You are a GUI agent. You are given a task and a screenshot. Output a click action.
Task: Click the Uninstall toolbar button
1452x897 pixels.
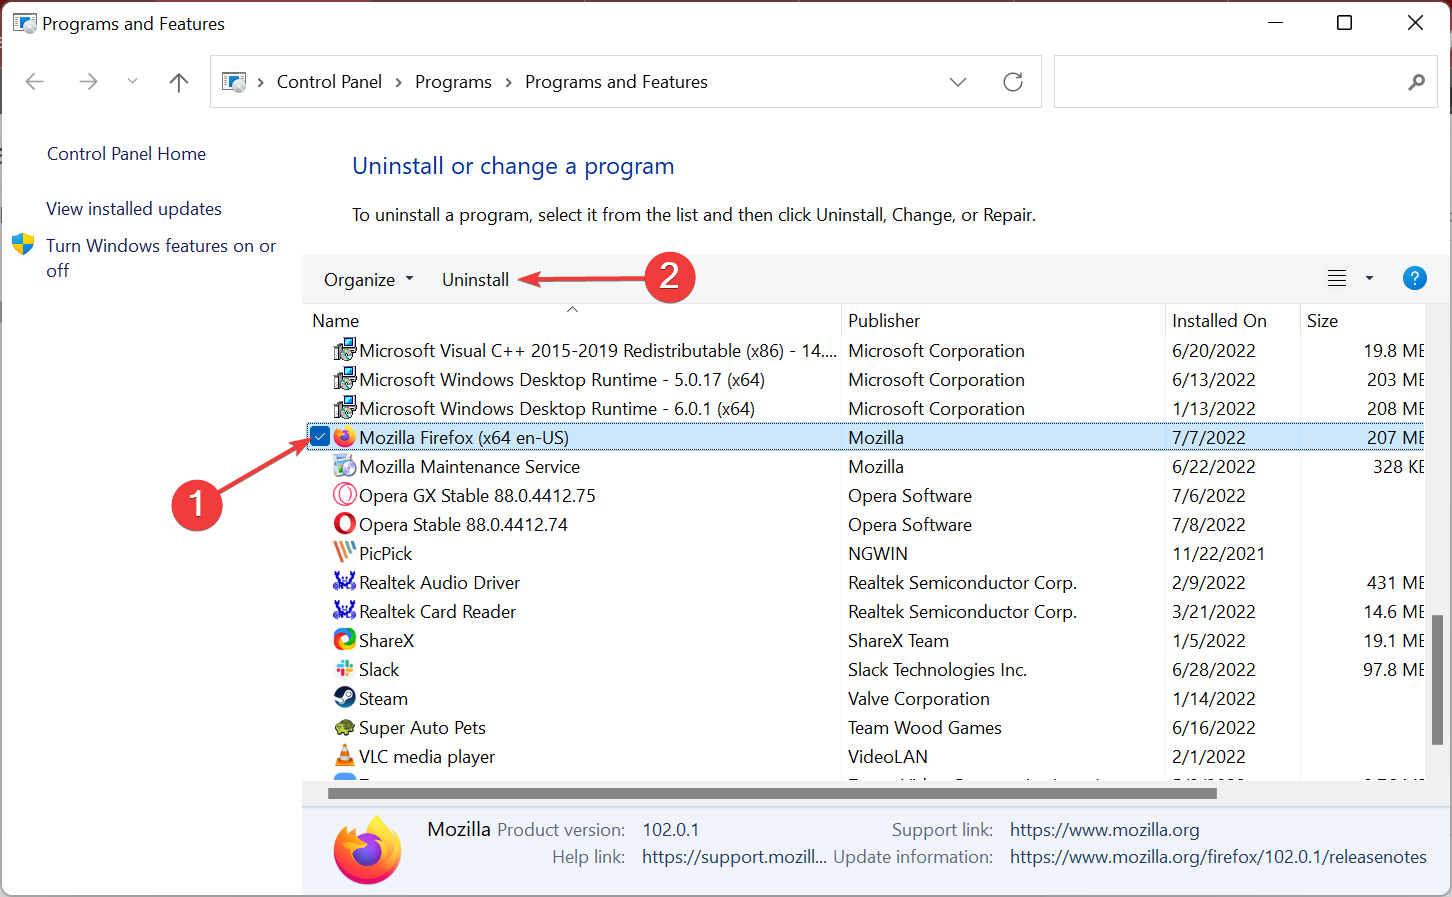click(x=476, y=280)
